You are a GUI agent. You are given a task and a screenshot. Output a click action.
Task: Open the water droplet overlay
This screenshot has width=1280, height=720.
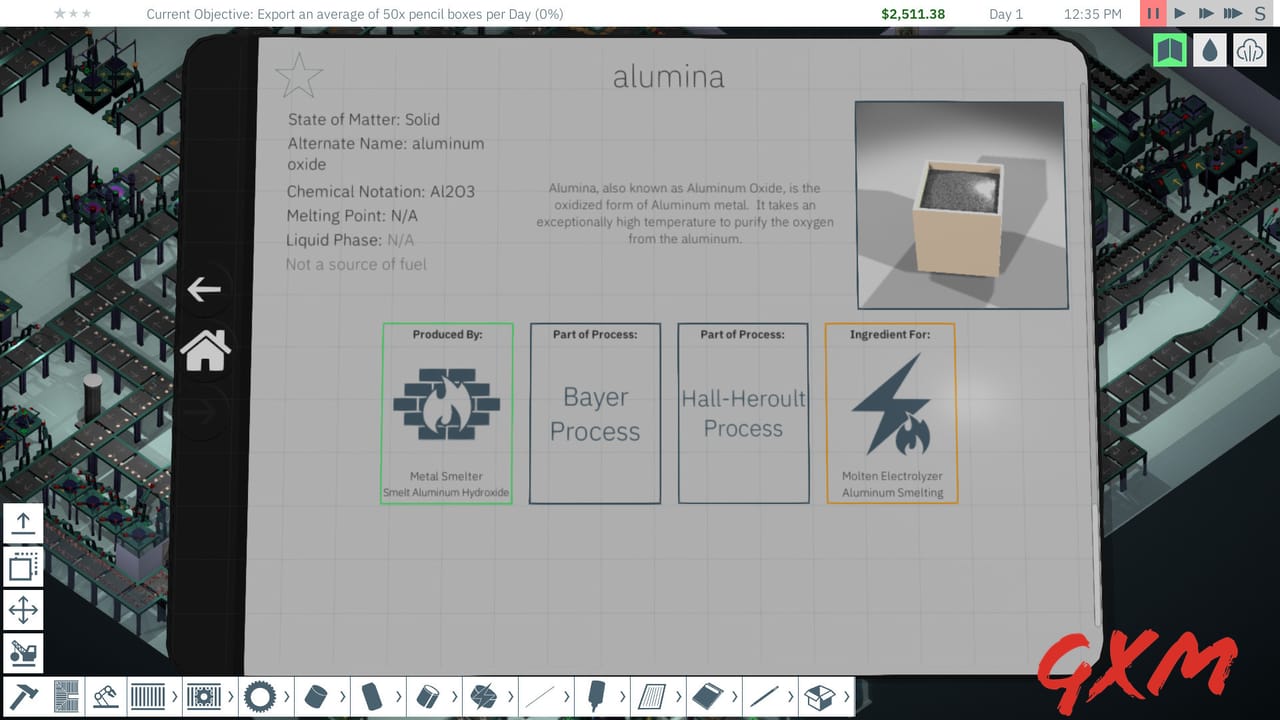[1209, 50]
